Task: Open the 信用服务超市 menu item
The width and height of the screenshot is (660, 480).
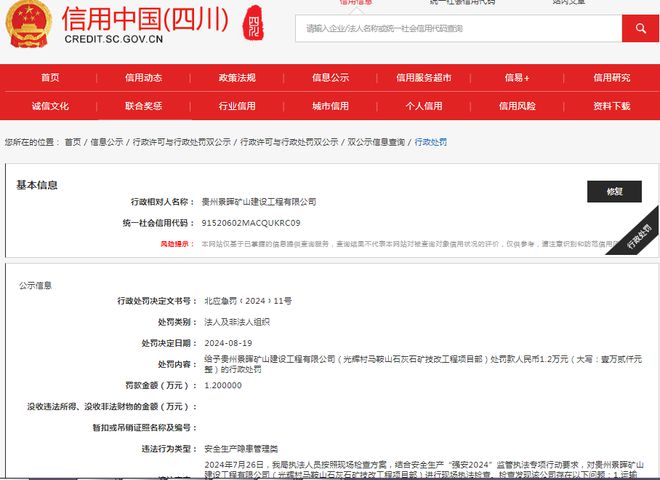Action: pos(424,78)
